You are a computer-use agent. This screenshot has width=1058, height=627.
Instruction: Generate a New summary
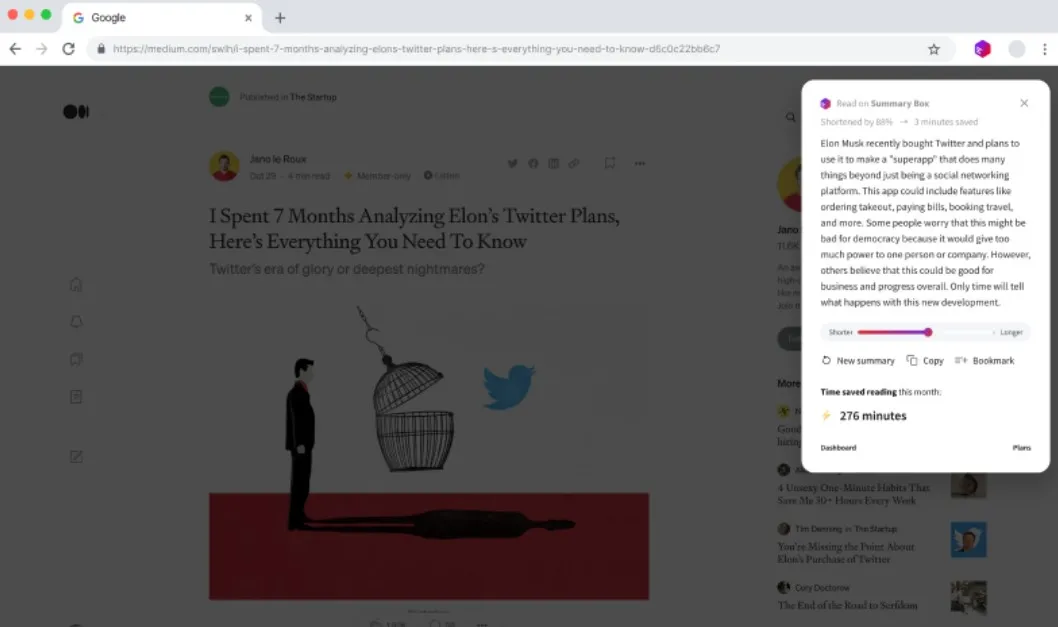[858, 360]
